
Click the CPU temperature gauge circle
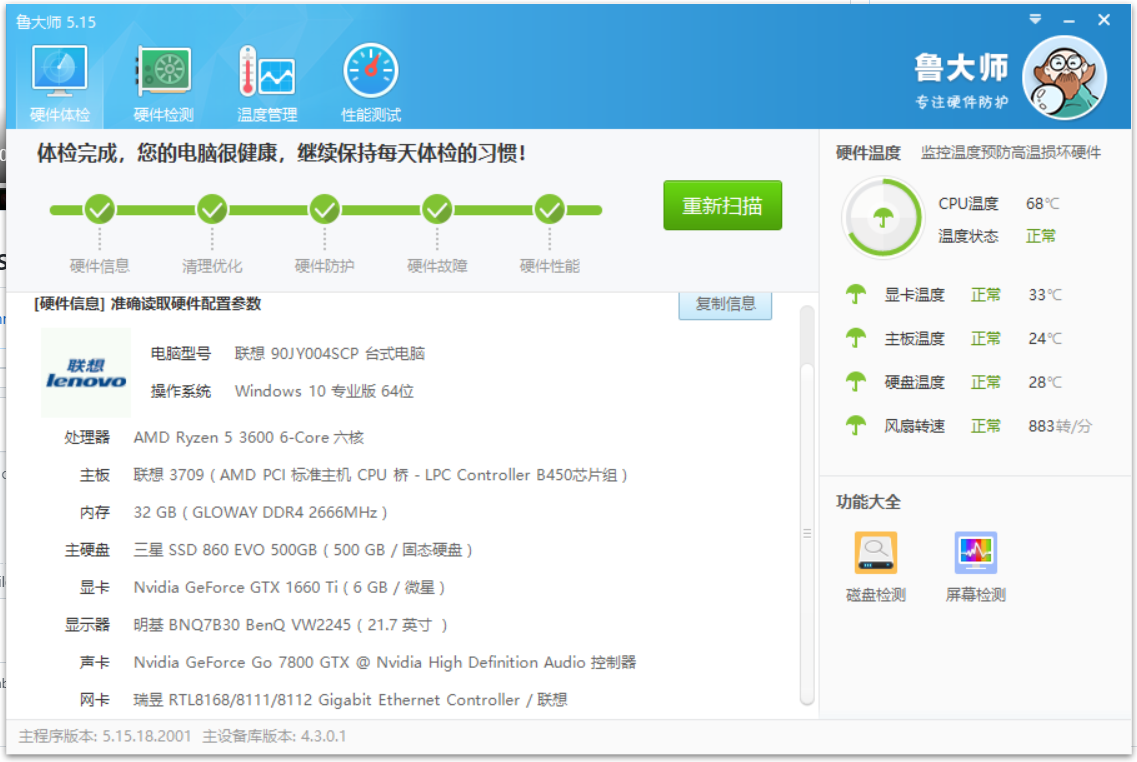coord(882,218)
